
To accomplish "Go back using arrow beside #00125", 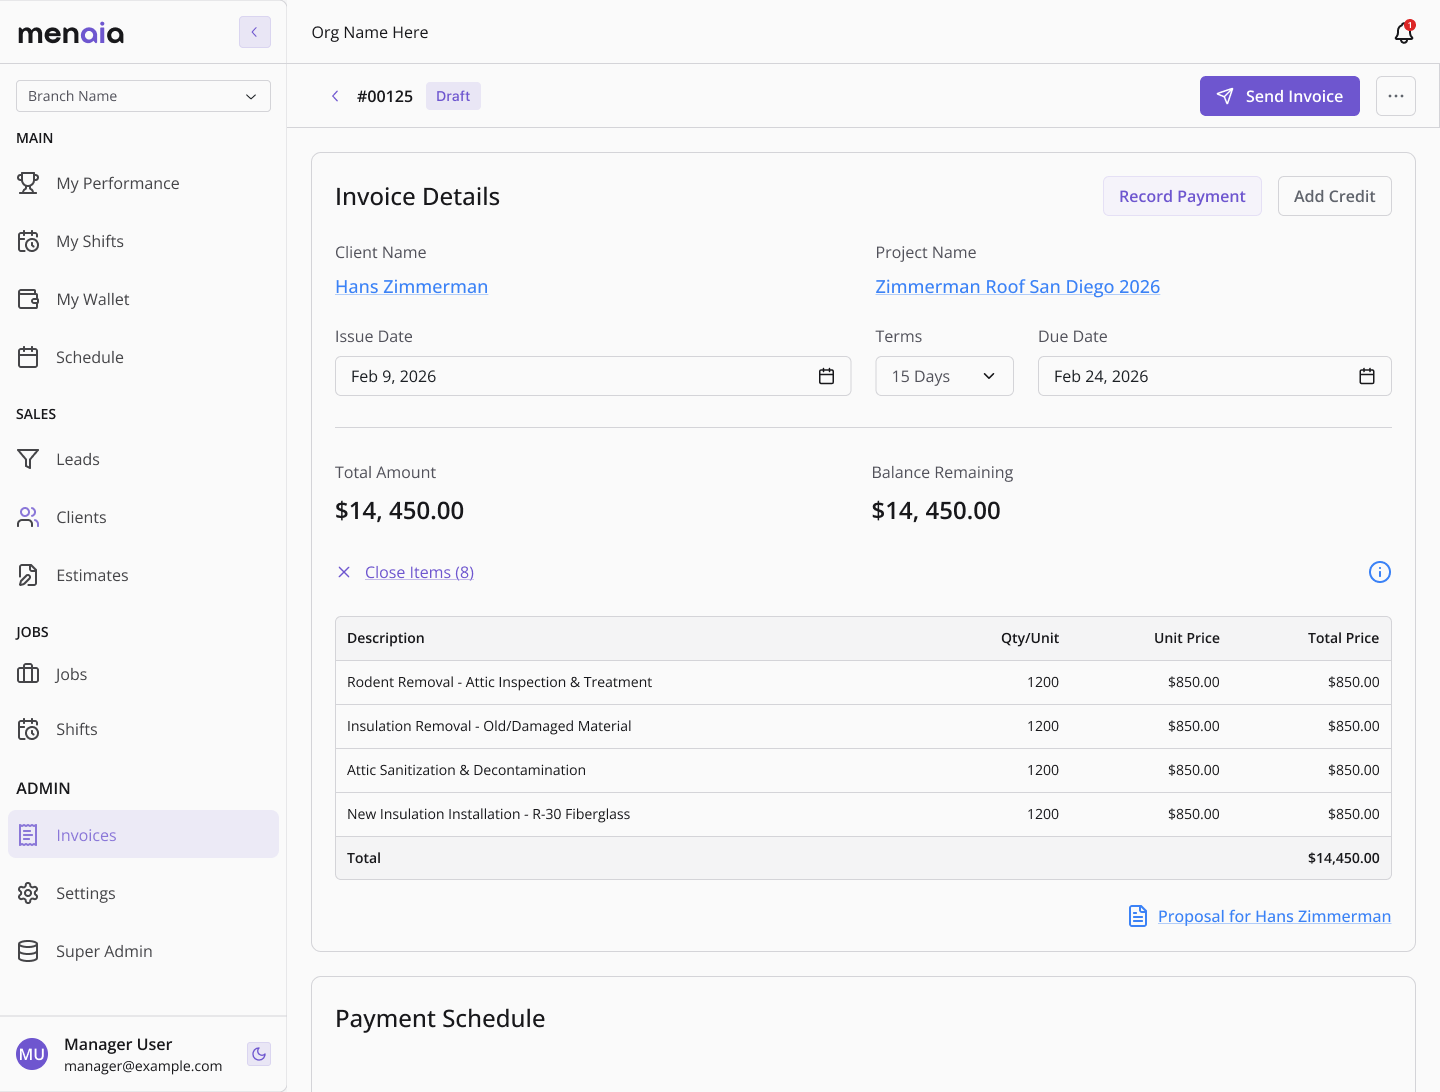I will click(335, 96).
